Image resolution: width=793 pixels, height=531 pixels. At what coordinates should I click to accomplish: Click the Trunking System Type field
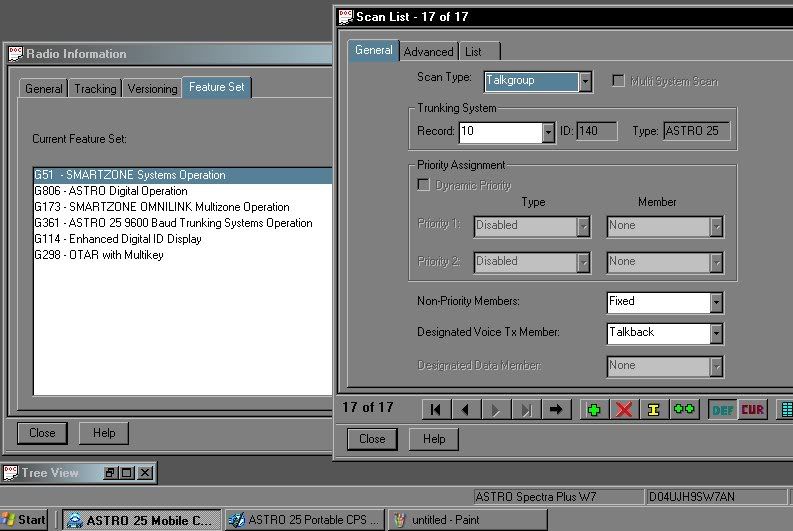pyautogui.click(x=697, y=131)
